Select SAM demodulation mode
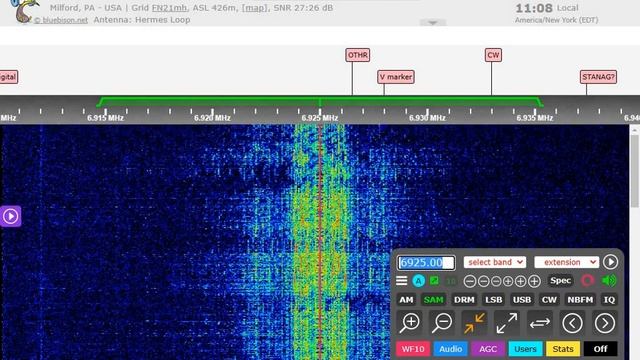The width and height of the screenshot is (640, 360). (433, 300)
